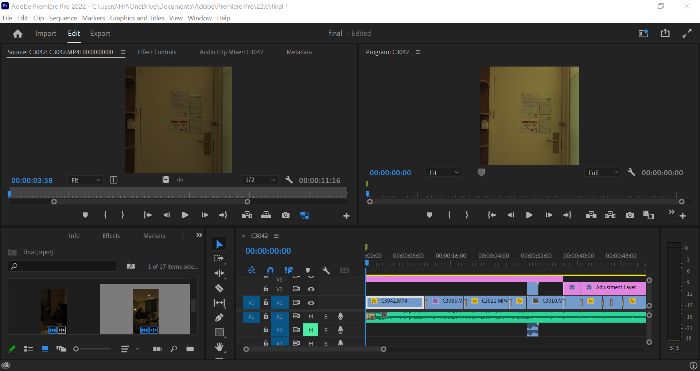Expand the hidden panels double chevron
The height and width of the screenshot is (371, 700).
199,235
